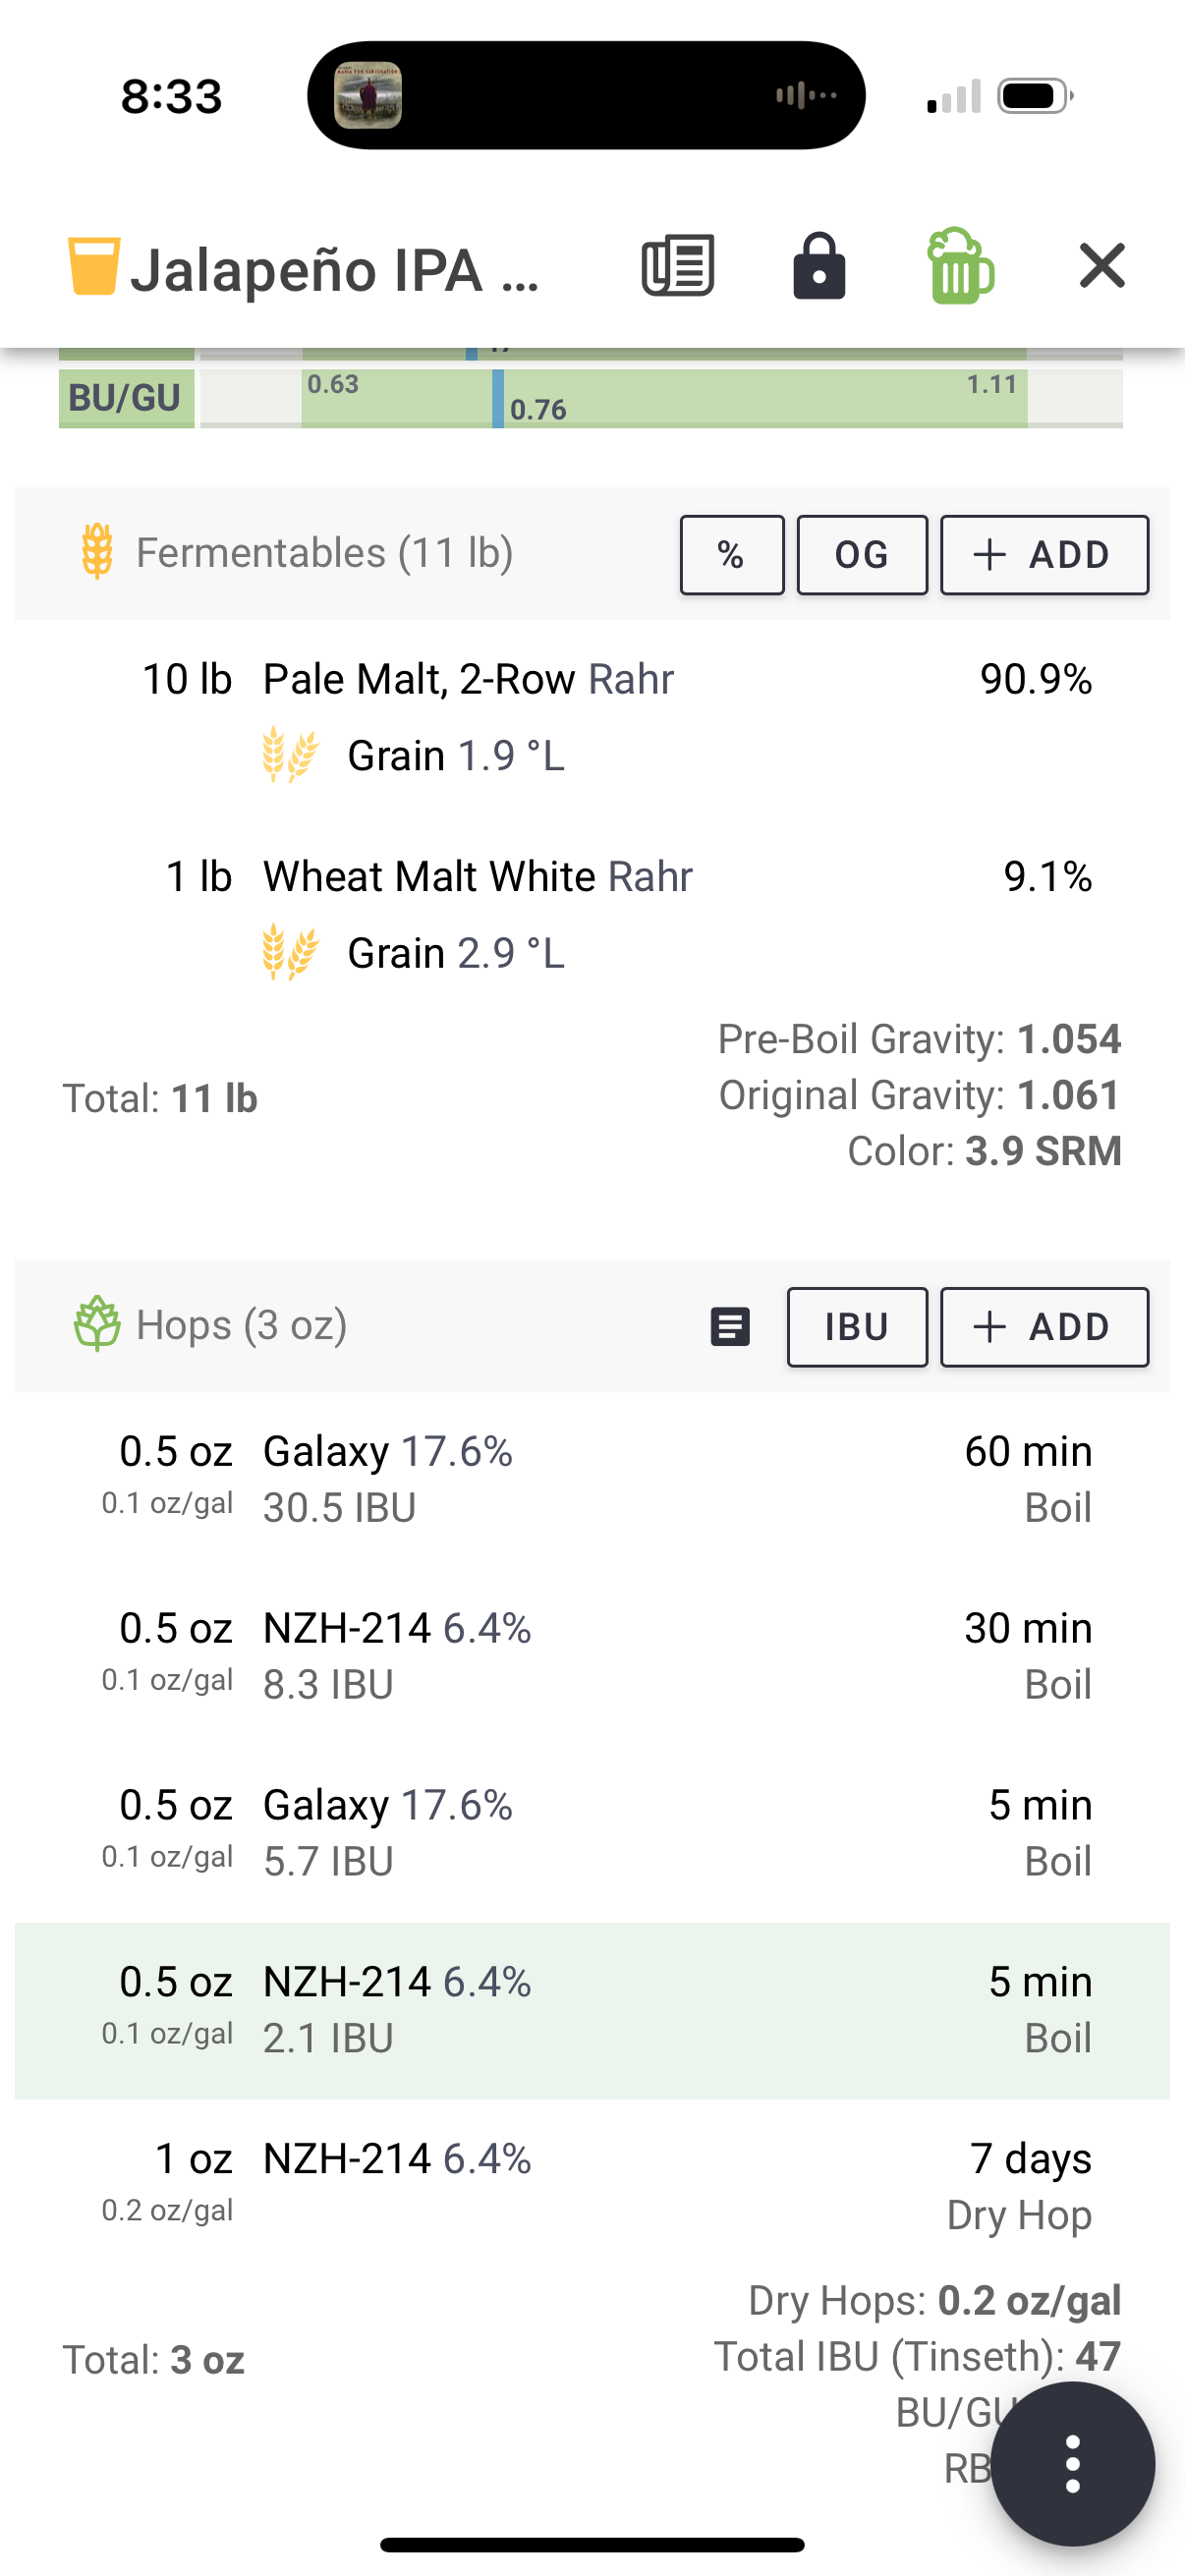Tap the yellow beer glass recipe icon
Screen dimensions: 1185x2576
pyautogui.click(x=94, y=266)
